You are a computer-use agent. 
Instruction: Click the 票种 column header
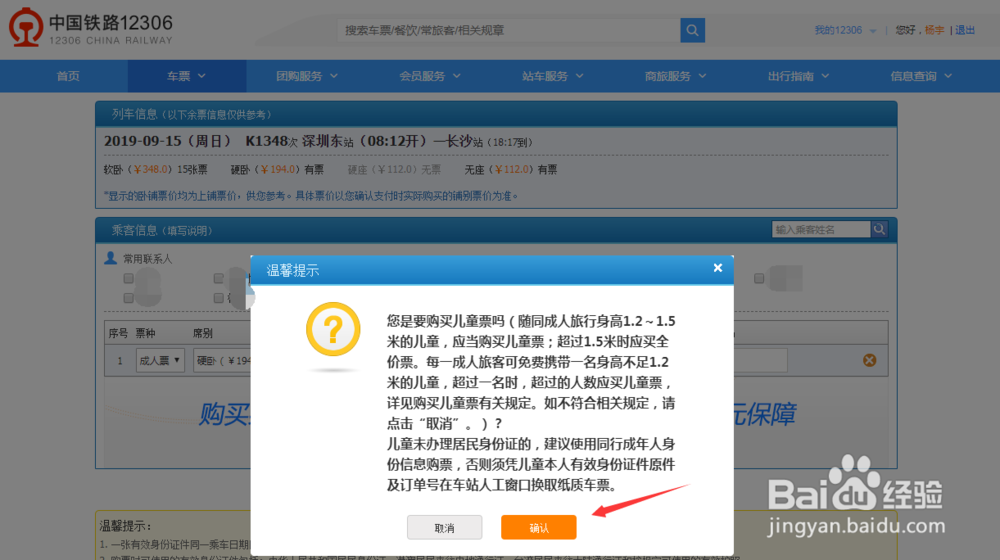tap(145, 333)
